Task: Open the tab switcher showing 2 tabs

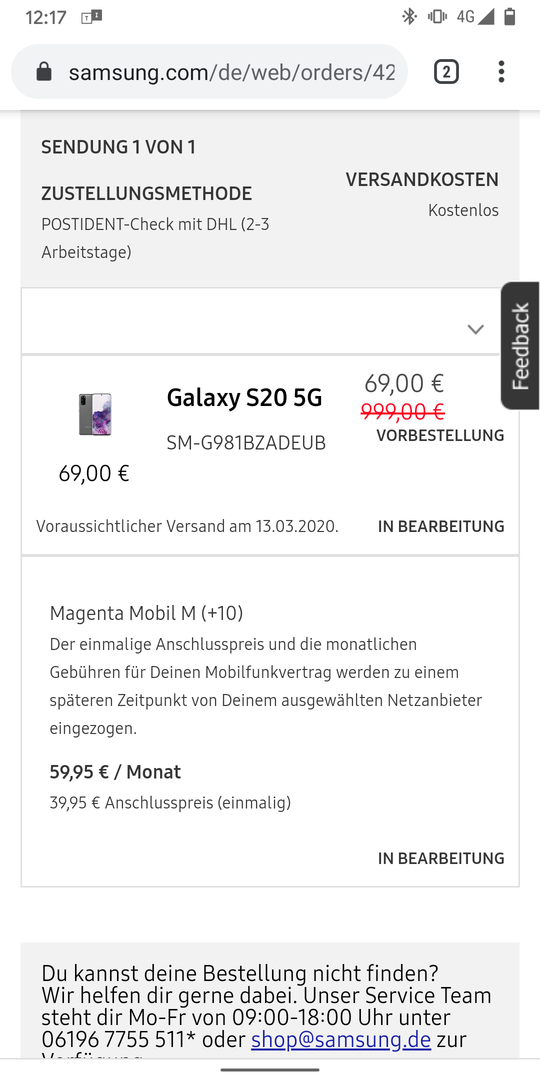Action: (x=446, y=72)
